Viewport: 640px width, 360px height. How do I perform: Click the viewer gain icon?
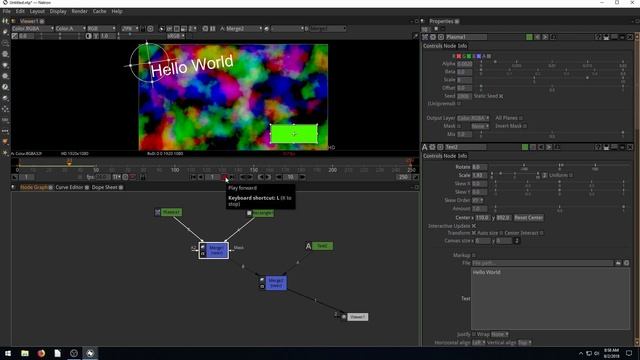pyautogui.click(x=15, y=36)
